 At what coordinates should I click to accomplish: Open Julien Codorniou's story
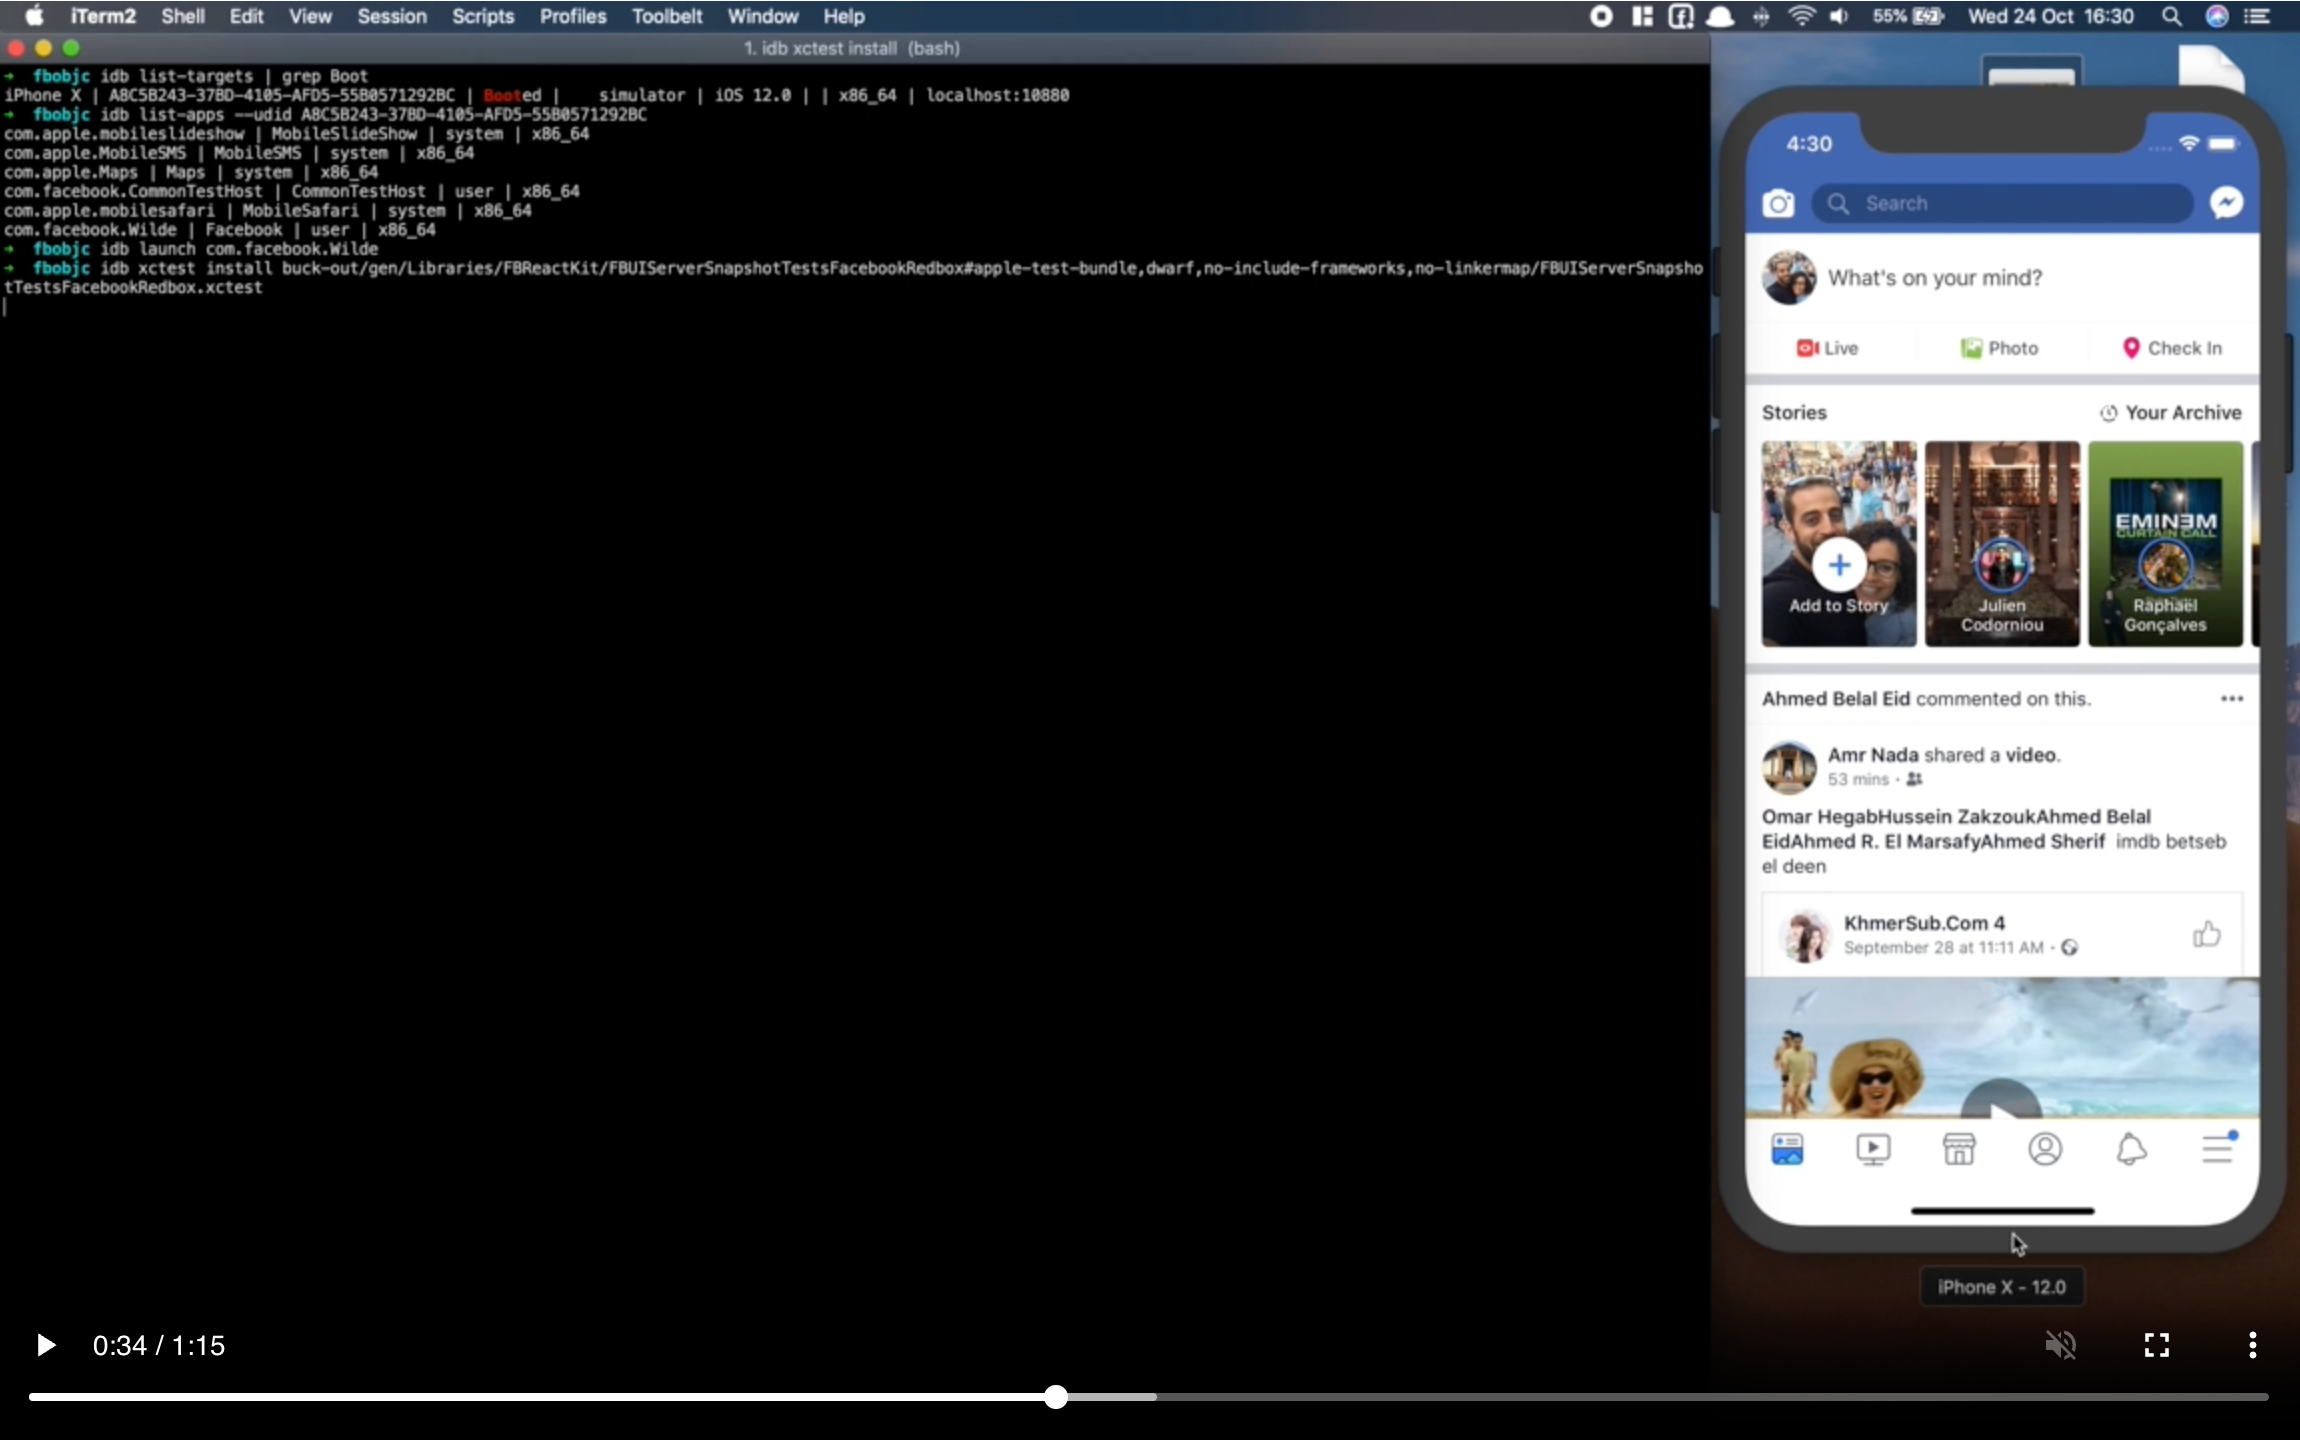pyautogui.click(x=2002, y=544)
